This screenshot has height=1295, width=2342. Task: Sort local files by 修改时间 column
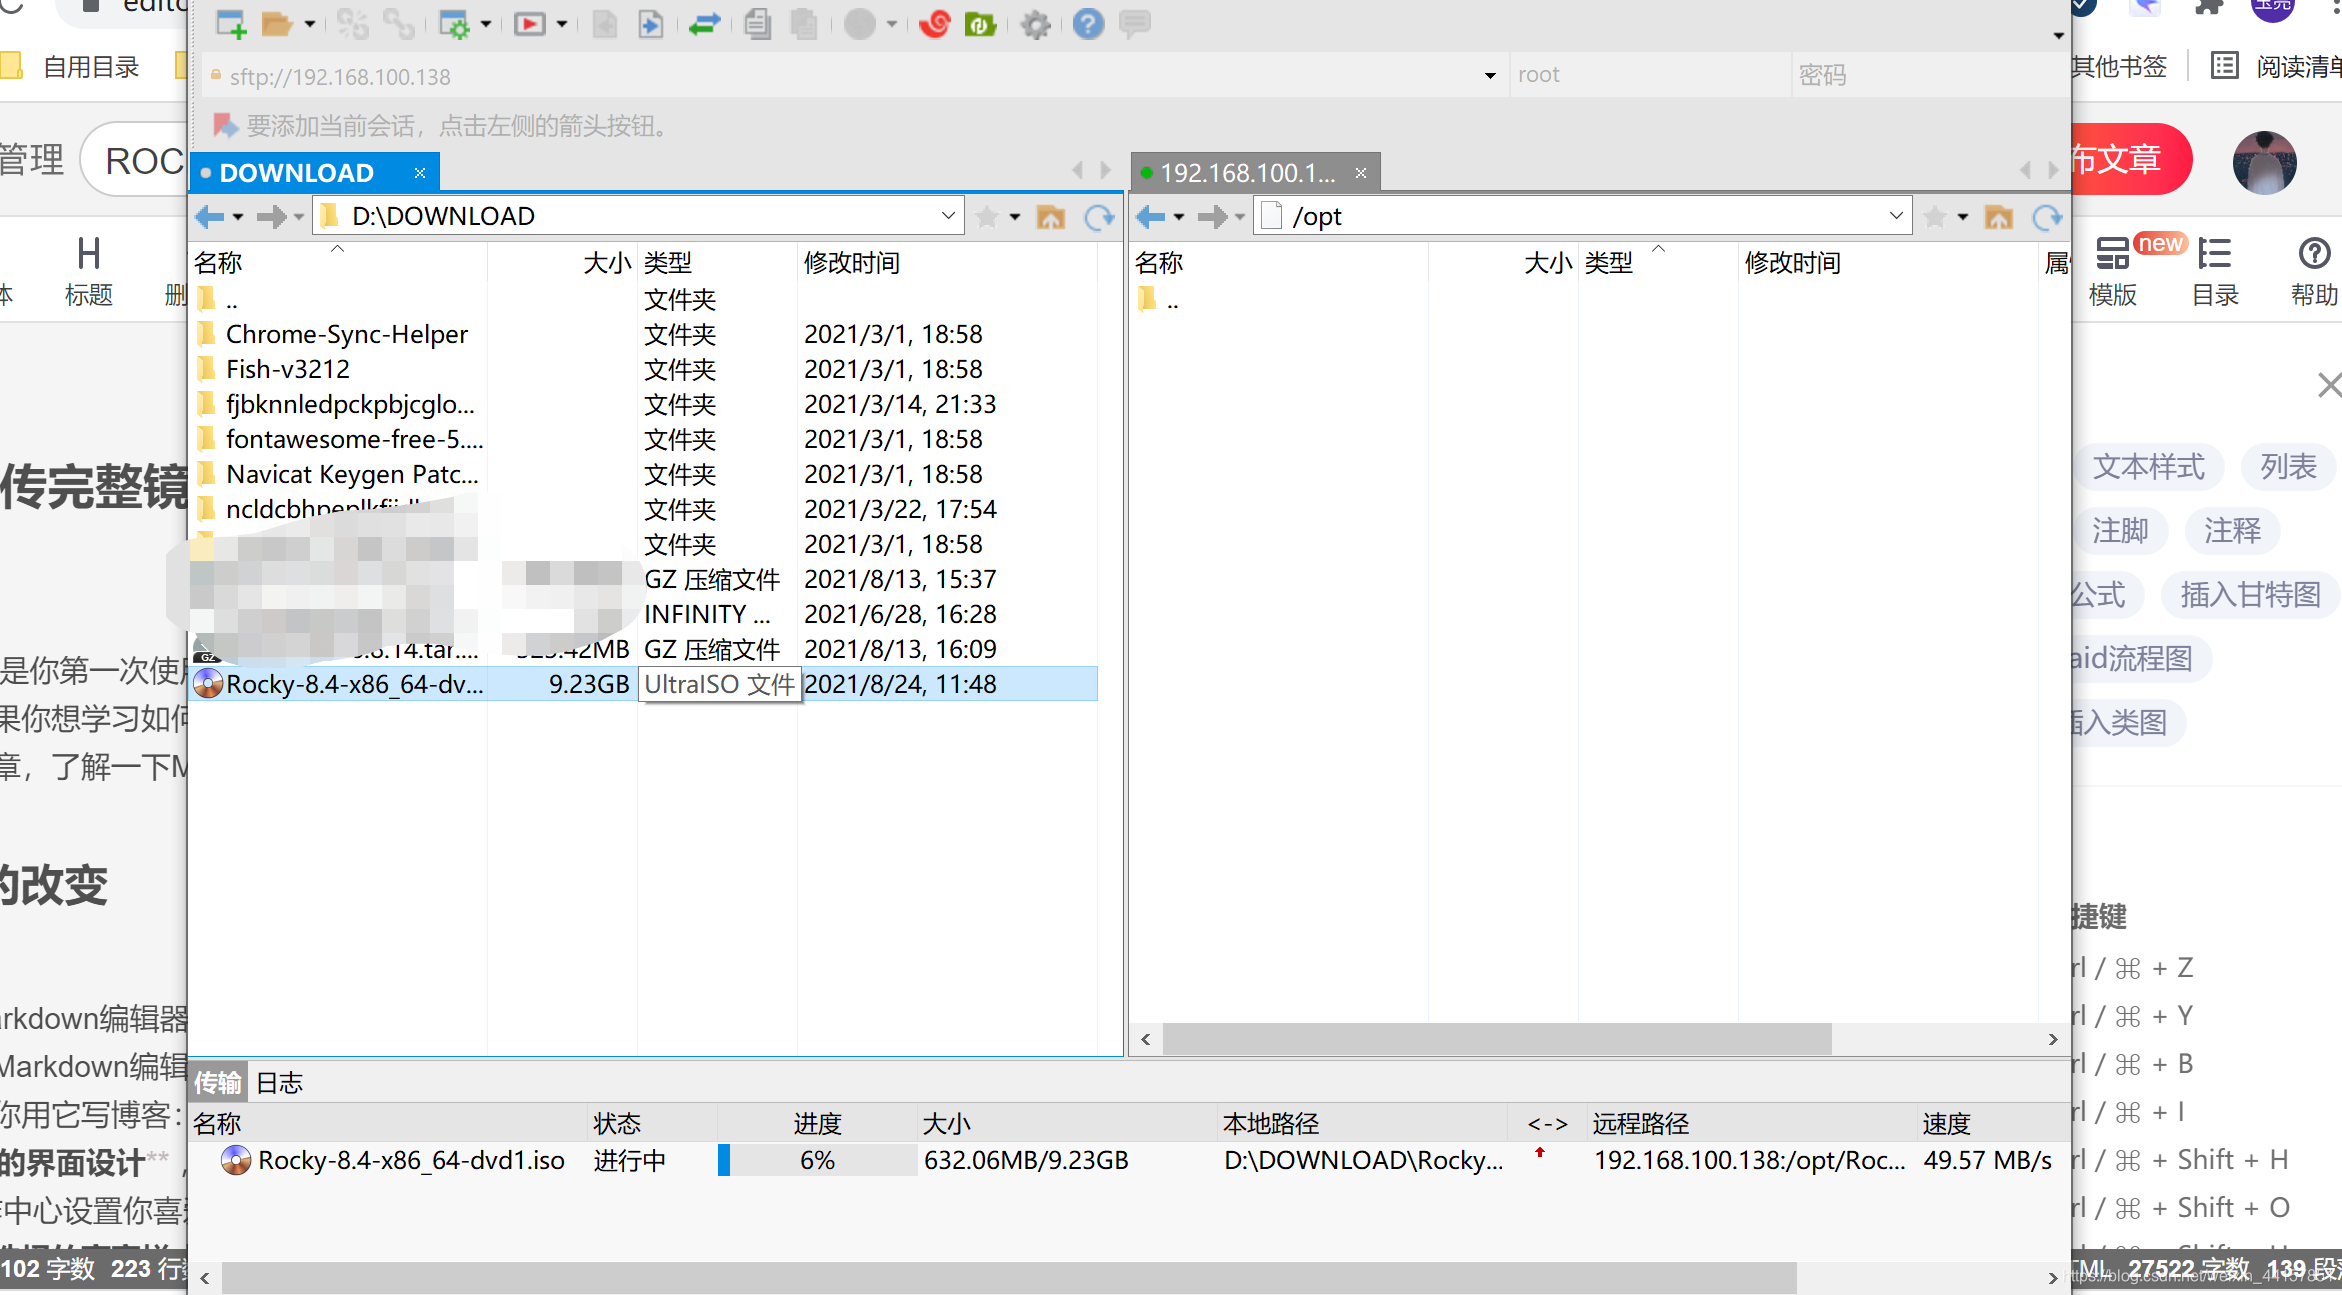point(947,263)
